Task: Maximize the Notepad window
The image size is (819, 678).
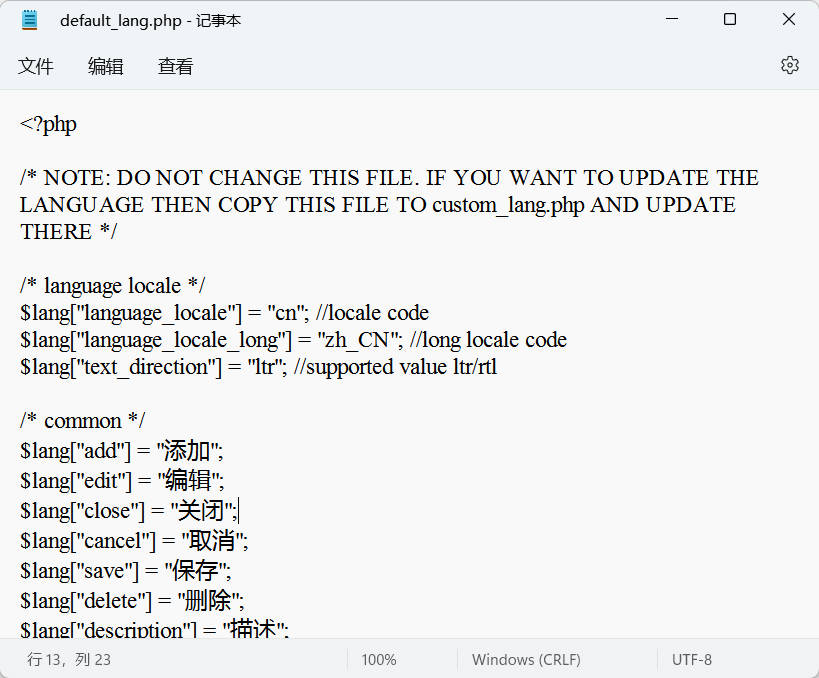Action: 730,19
